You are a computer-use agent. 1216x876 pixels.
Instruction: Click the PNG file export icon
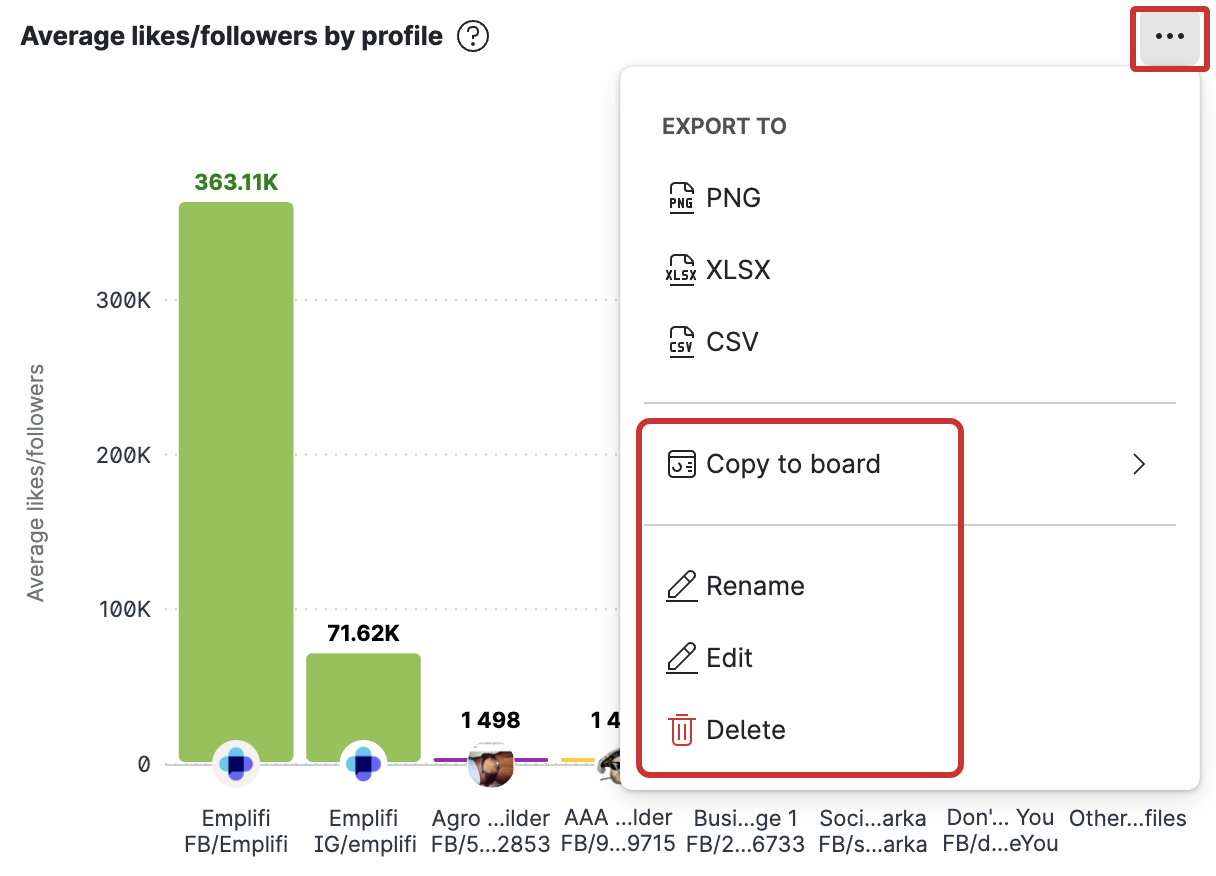[681, 198]
